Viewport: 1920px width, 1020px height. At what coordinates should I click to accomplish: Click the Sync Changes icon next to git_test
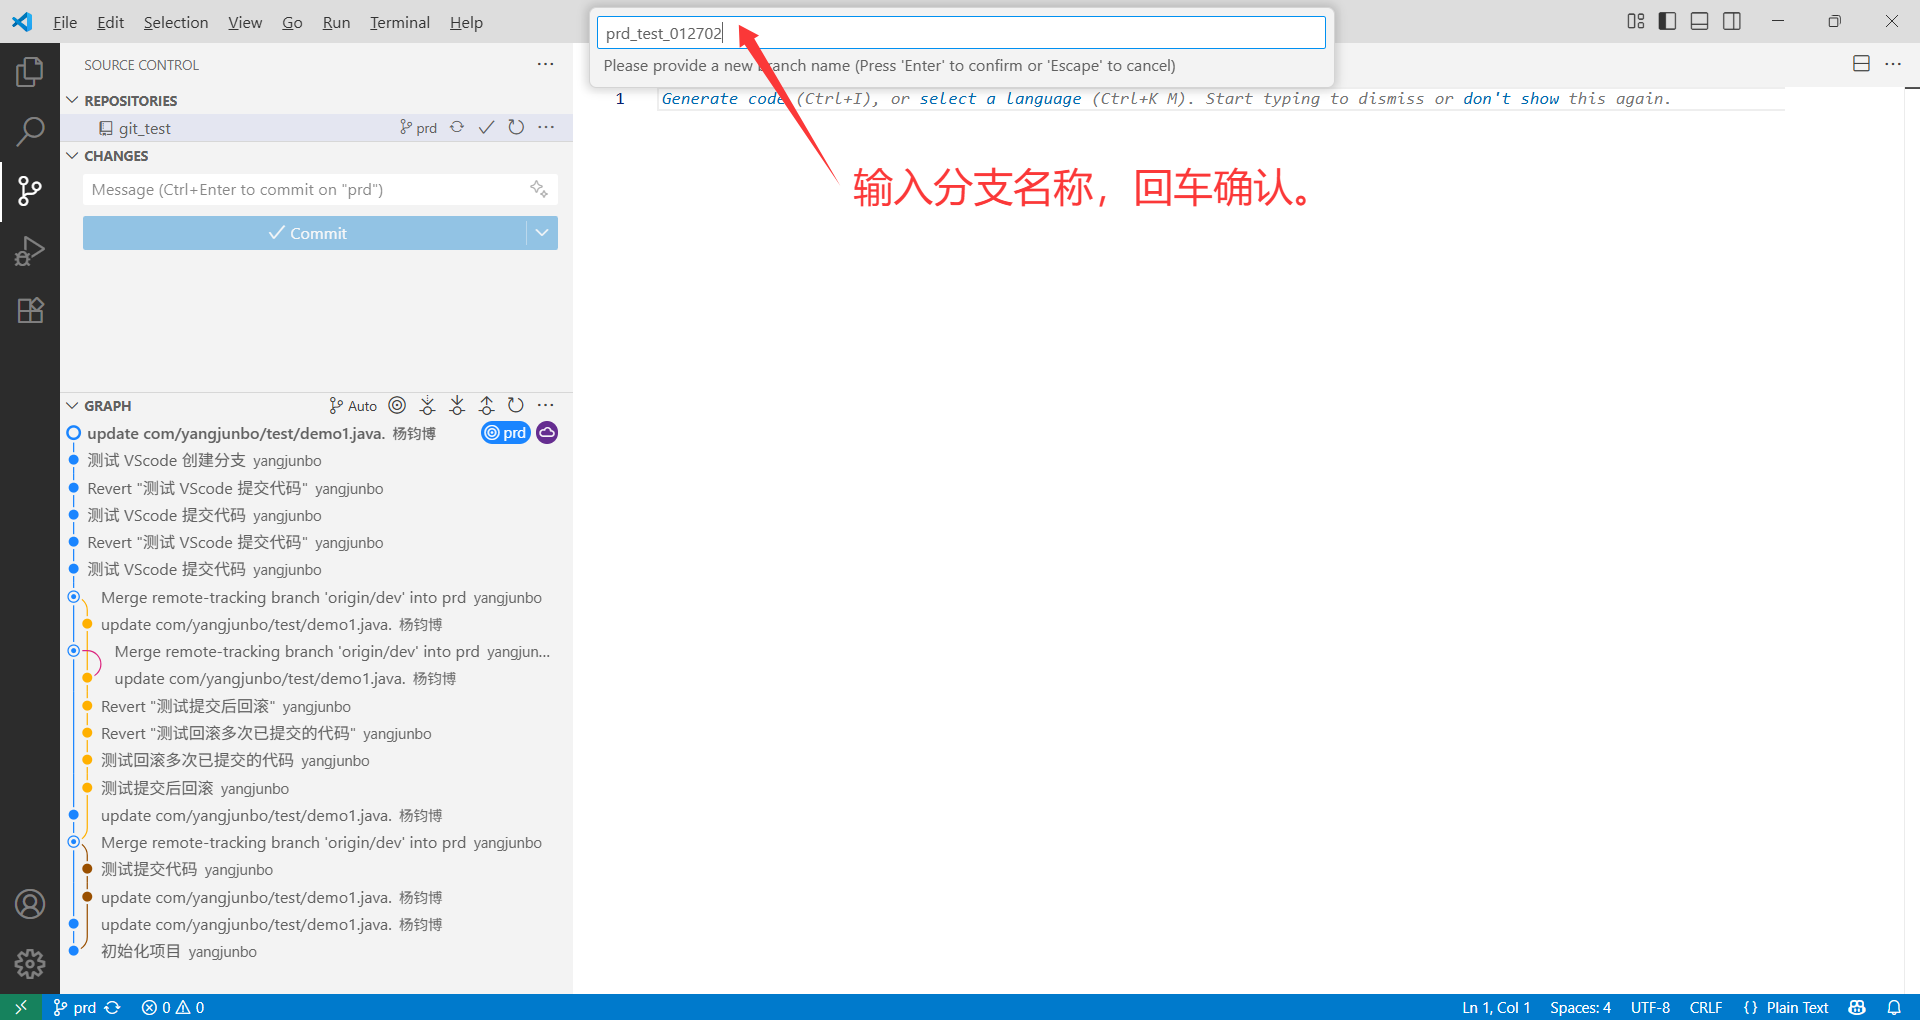click(457, 127)
